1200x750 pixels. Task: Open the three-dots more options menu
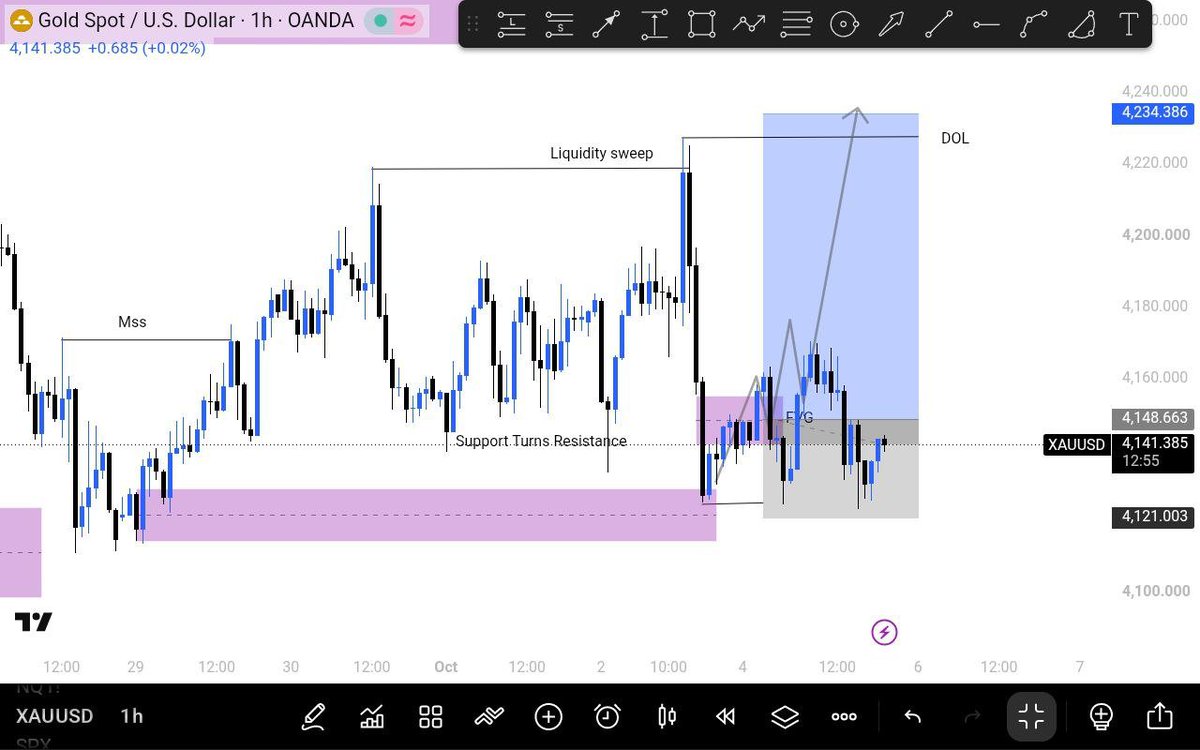click(x=844, y=717)
